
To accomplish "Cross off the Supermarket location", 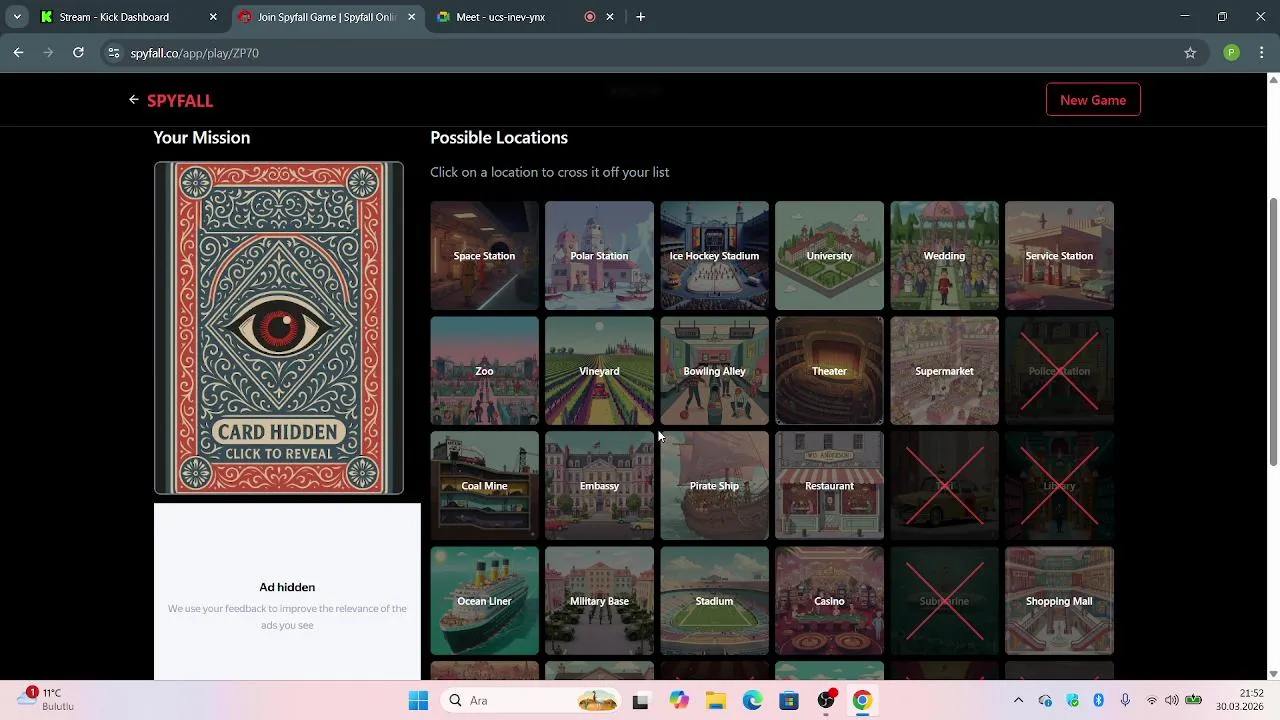I will click(944, 371).
